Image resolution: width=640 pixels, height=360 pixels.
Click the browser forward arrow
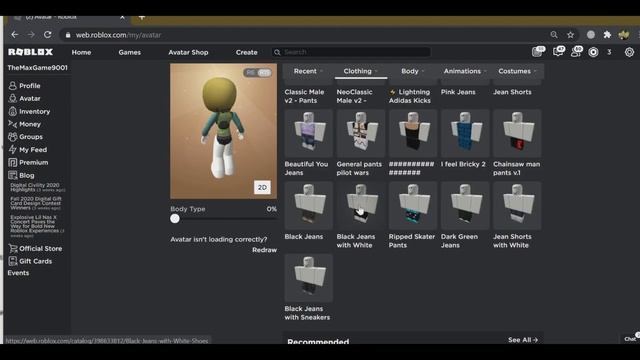click(x=31, y=35)
